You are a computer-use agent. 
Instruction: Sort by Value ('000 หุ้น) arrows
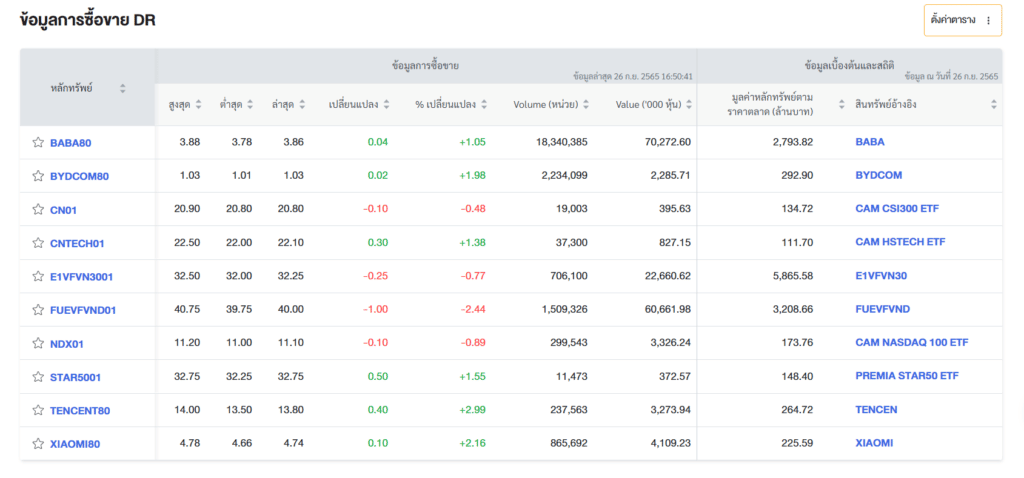click(x=689, y=104)
